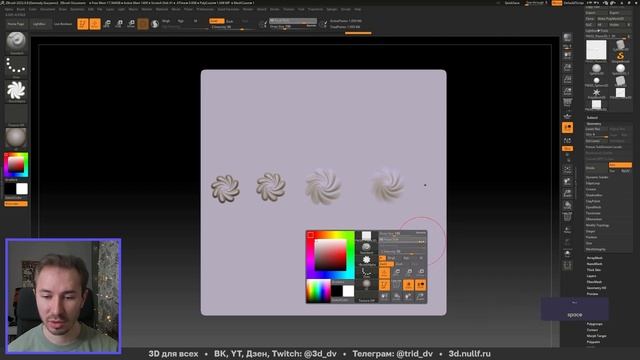The width and height of the screenshot is (640, 360).
Task: Click the Zoom3D icon on right shelf
Action: 567,193
